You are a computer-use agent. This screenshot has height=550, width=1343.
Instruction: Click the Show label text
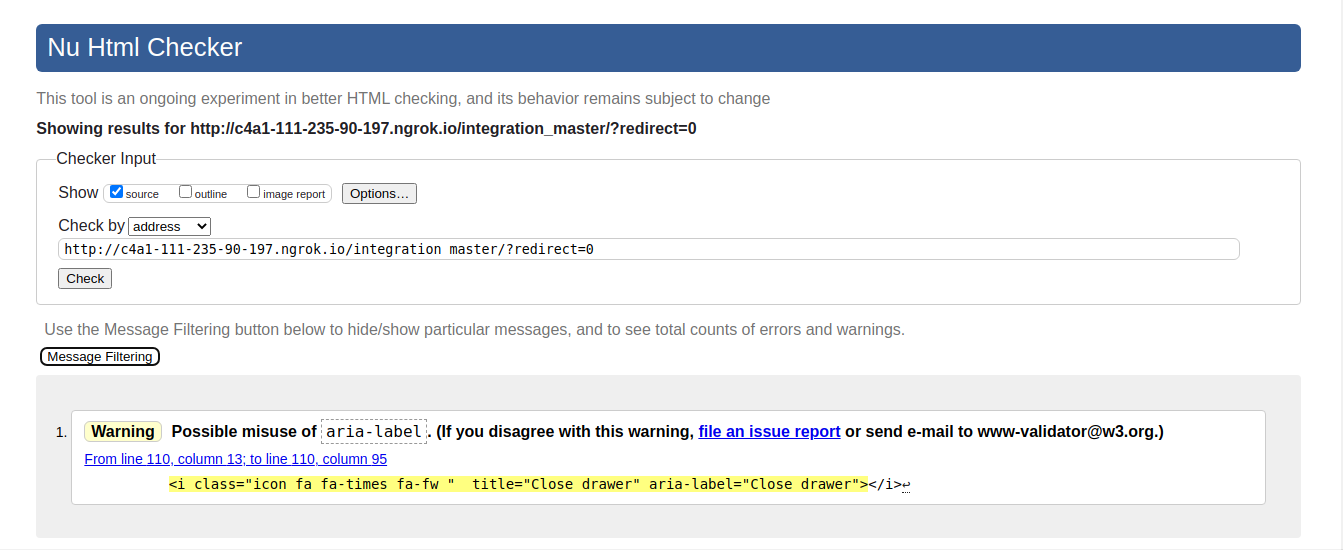(x=78, y=193)
